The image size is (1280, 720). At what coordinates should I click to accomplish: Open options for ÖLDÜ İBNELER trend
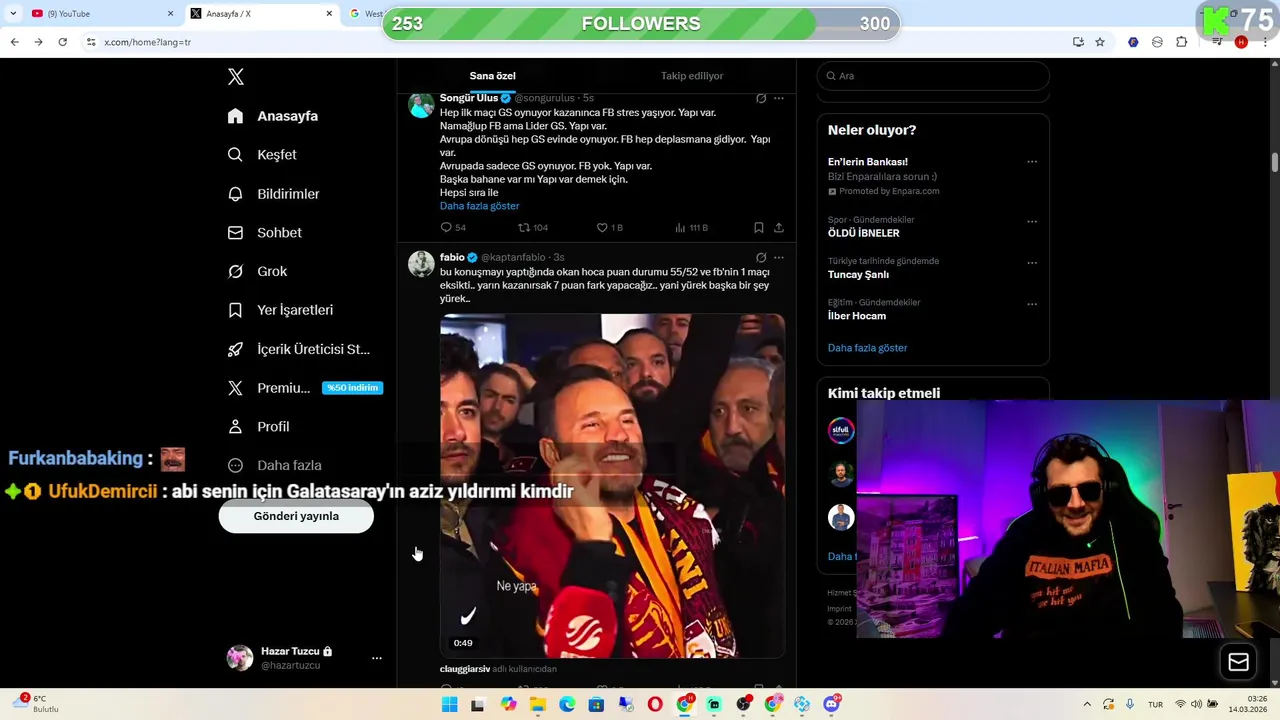[1032, 222]
